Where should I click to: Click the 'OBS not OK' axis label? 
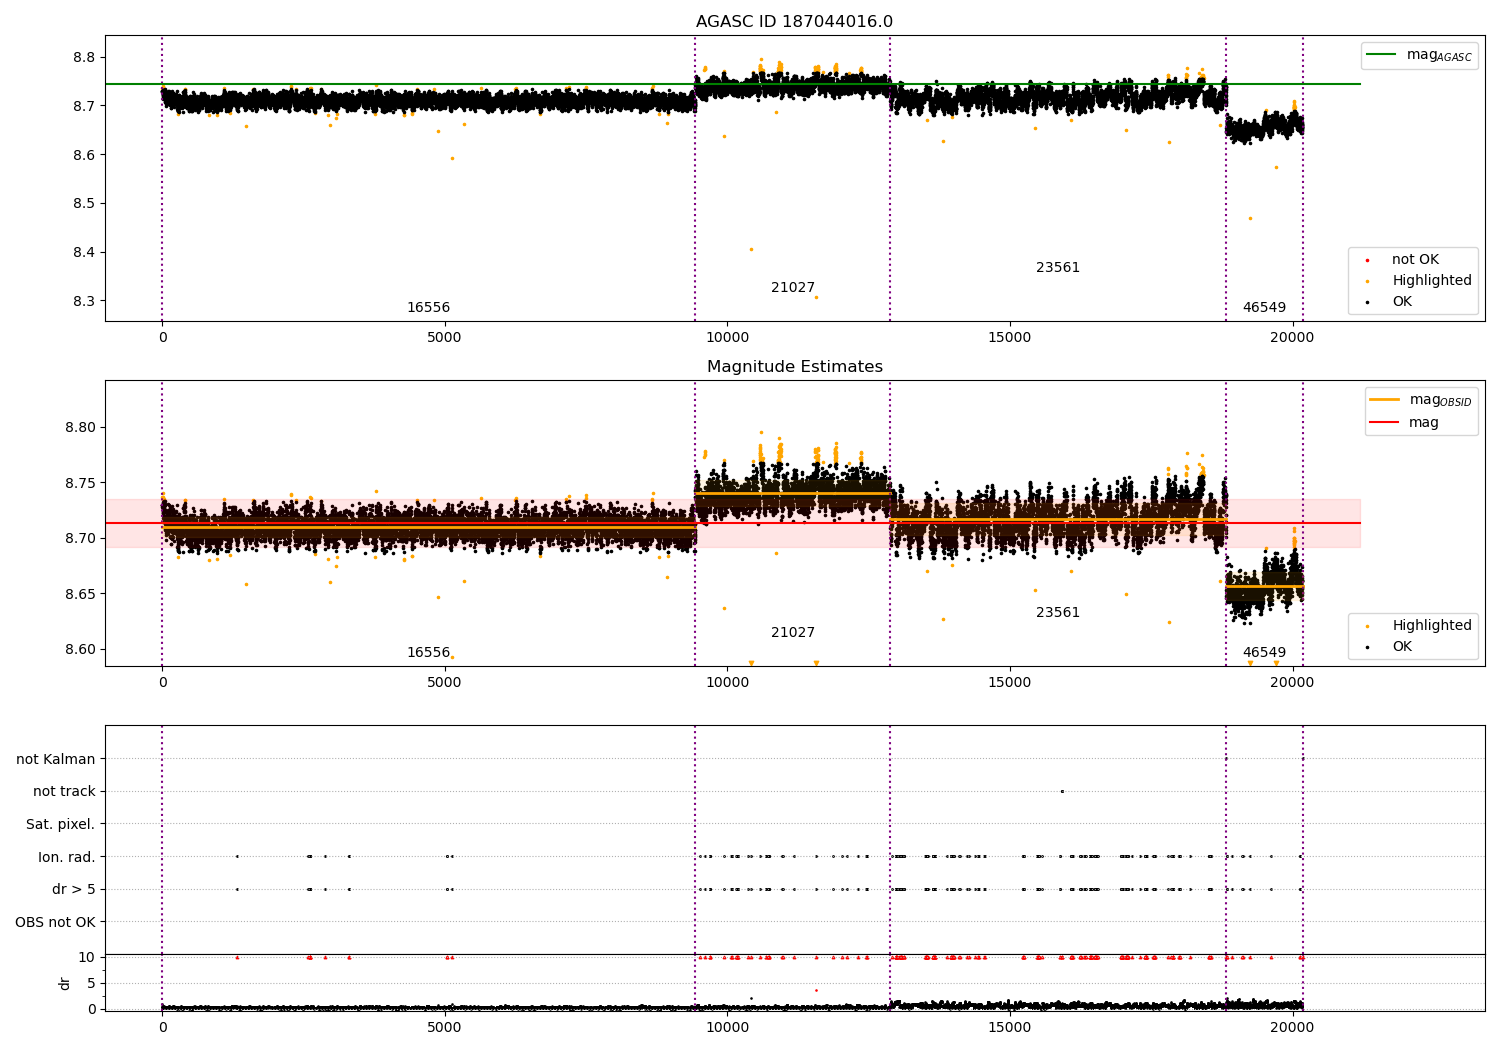55,922
